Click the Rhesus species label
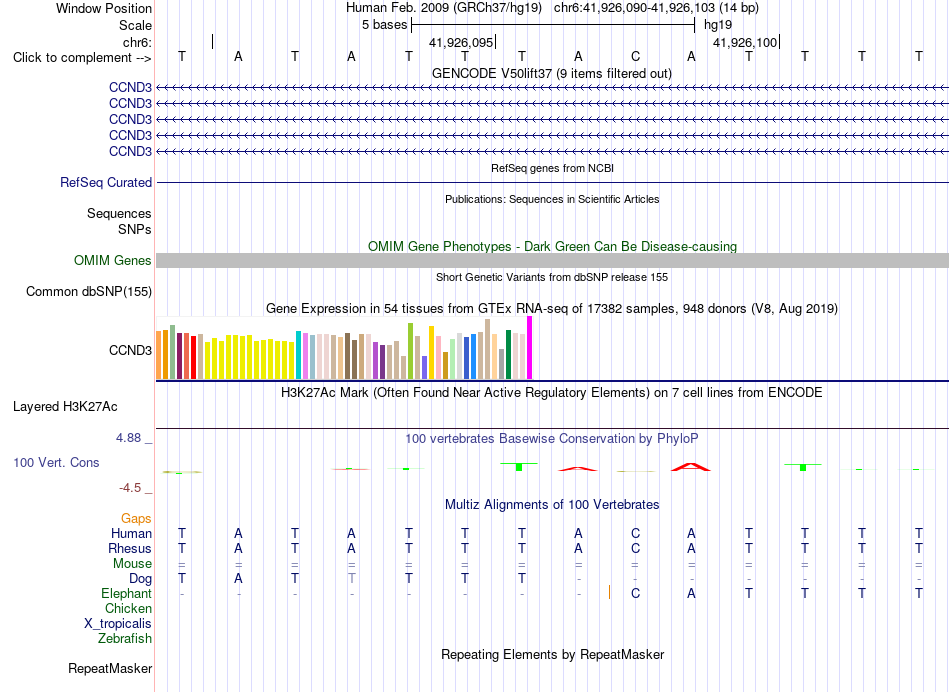950x692 pixels. click(x=130, y=548)
